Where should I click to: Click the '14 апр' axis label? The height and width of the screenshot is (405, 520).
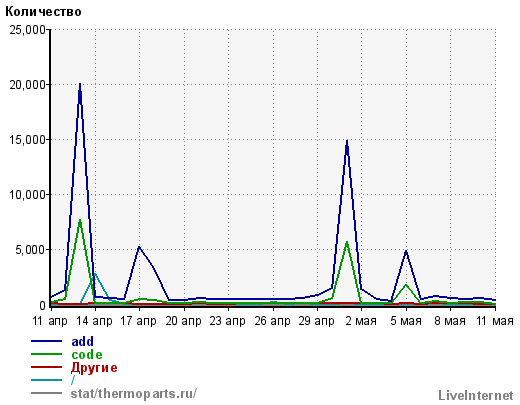coord(94,321)
